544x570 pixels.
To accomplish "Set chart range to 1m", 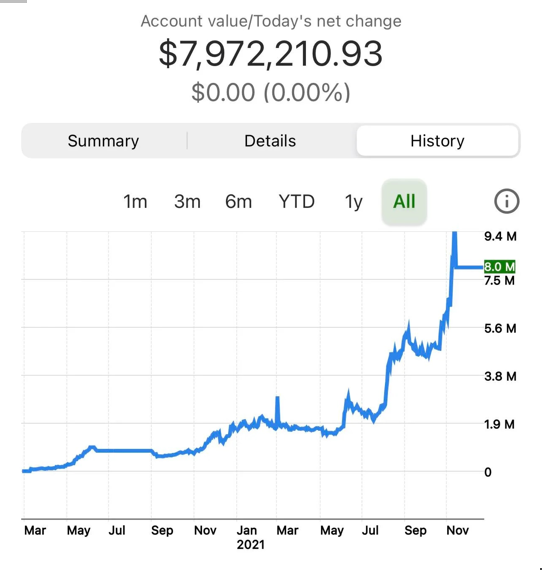I will tap(135, 201).
